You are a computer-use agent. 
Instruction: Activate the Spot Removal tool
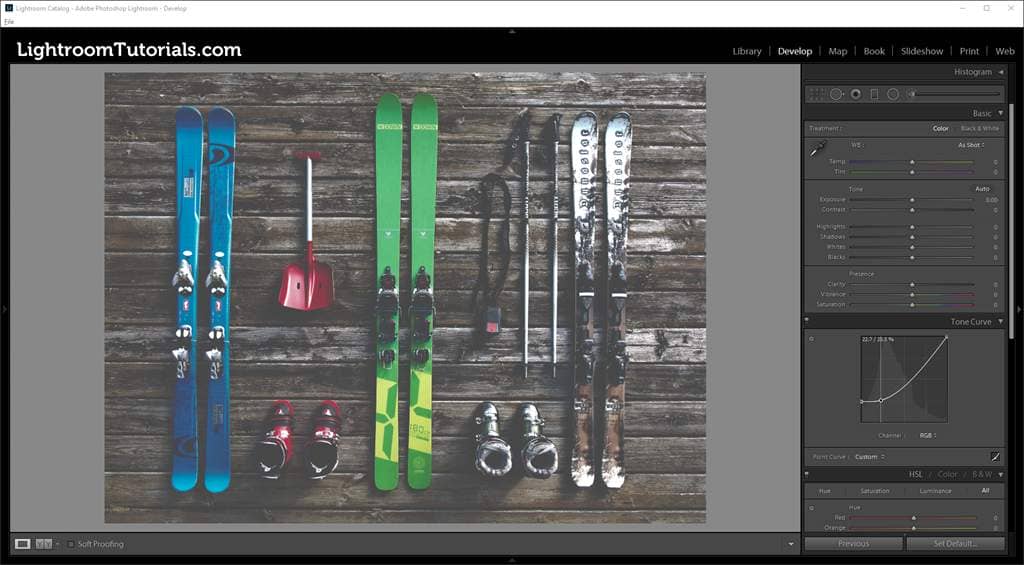[x=836, y=94]
